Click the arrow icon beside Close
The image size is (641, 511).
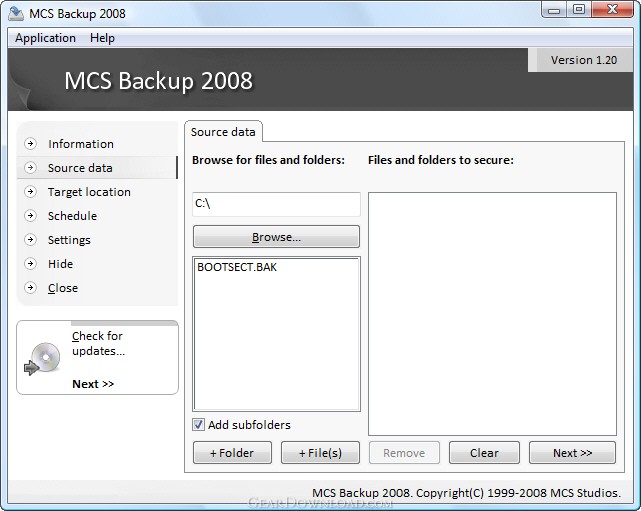point(30,288)
